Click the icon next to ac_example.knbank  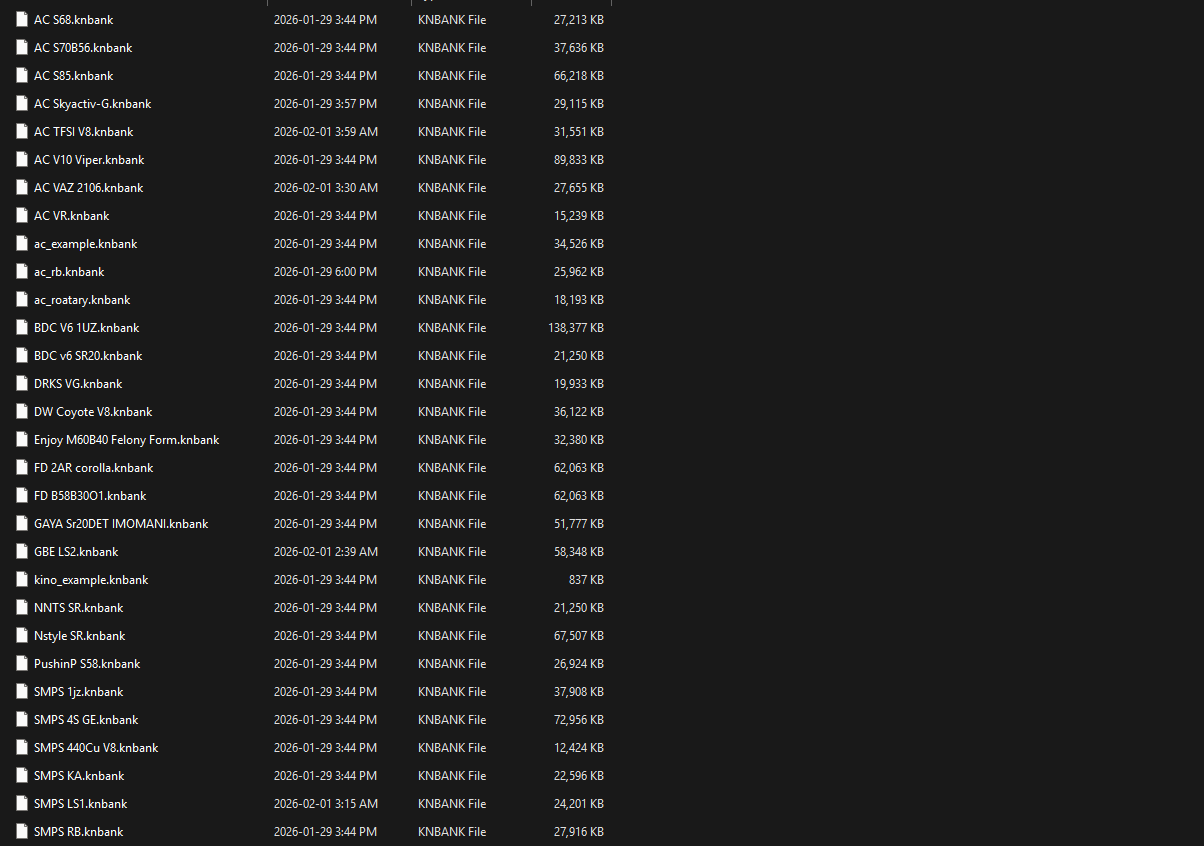tap(23, 244)
